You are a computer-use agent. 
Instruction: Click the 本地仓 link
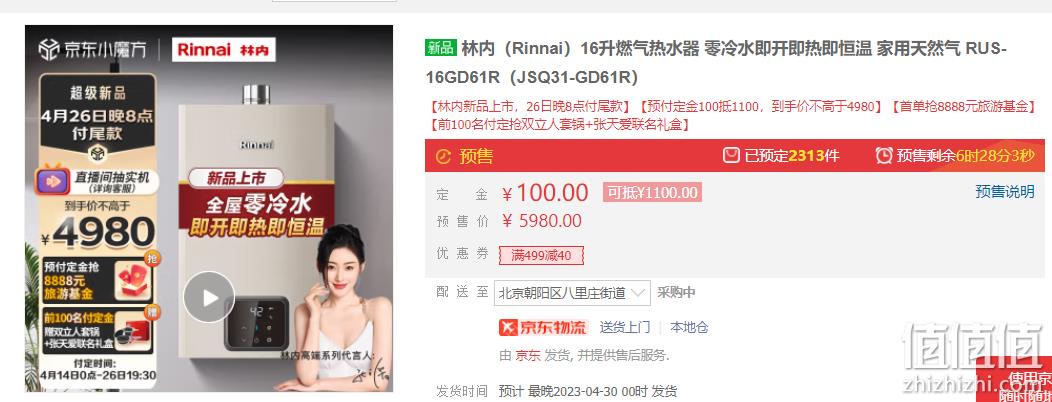[689, 328]
